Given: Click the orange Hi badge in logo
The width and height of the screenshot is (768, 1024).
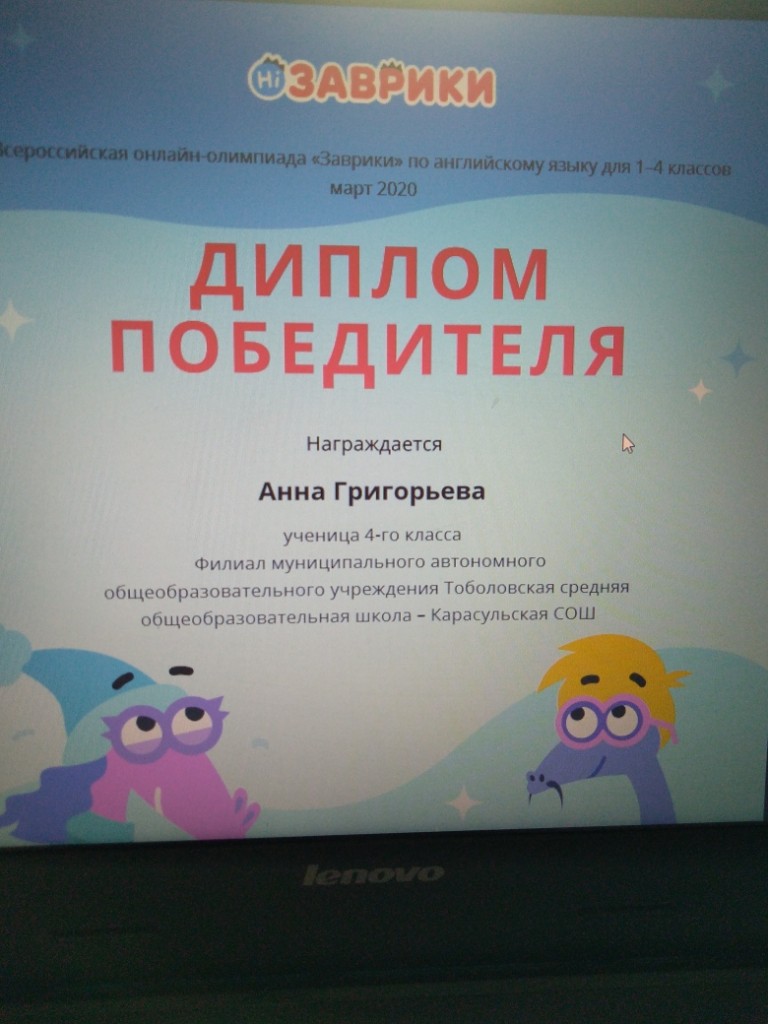Looking at the screenshot, I should [266, 82].
